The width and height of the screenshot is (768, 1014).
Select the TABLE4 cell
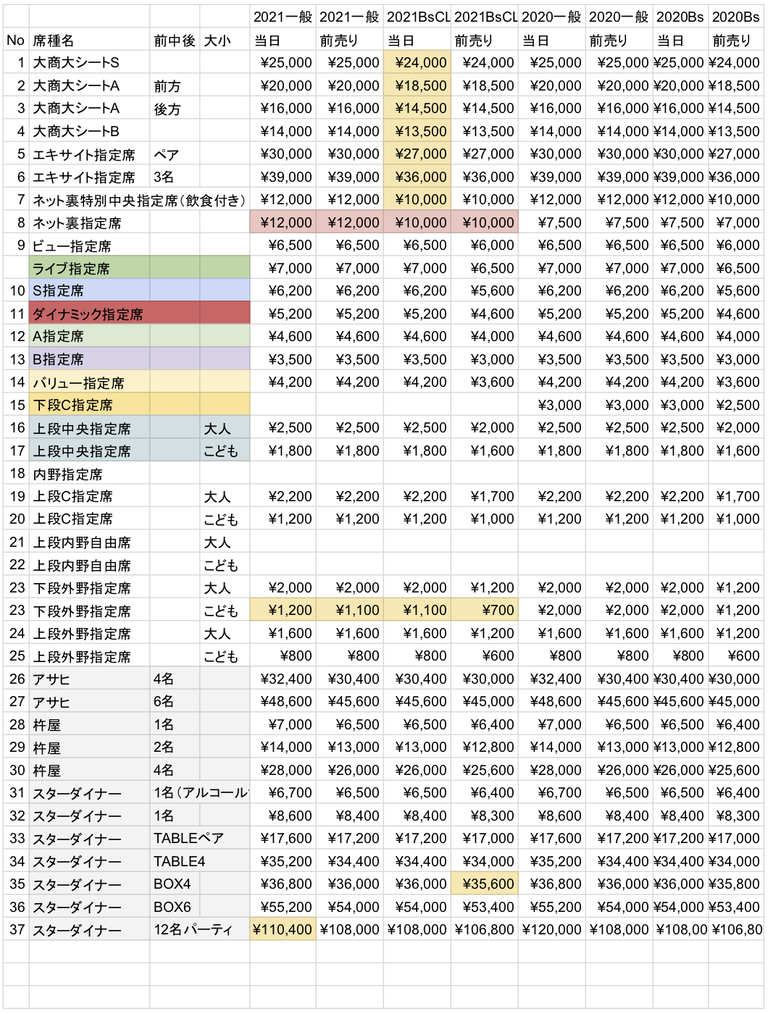click(x=200, y=861)
